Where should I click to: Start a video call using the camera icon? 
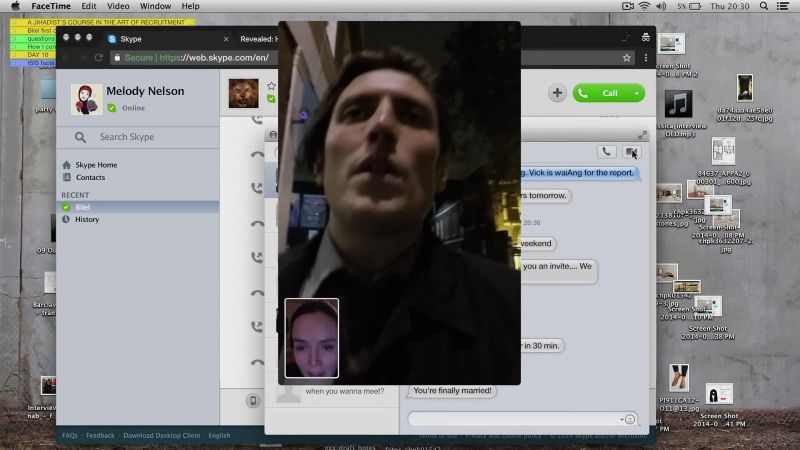click(632, 152)
